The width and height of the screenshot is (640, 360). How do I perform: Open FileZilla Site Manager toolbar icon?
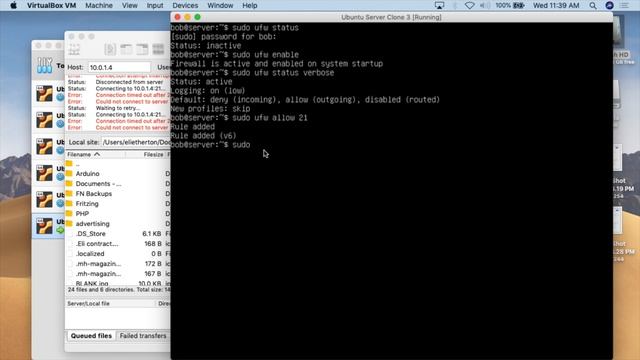[x=74, y=49]
